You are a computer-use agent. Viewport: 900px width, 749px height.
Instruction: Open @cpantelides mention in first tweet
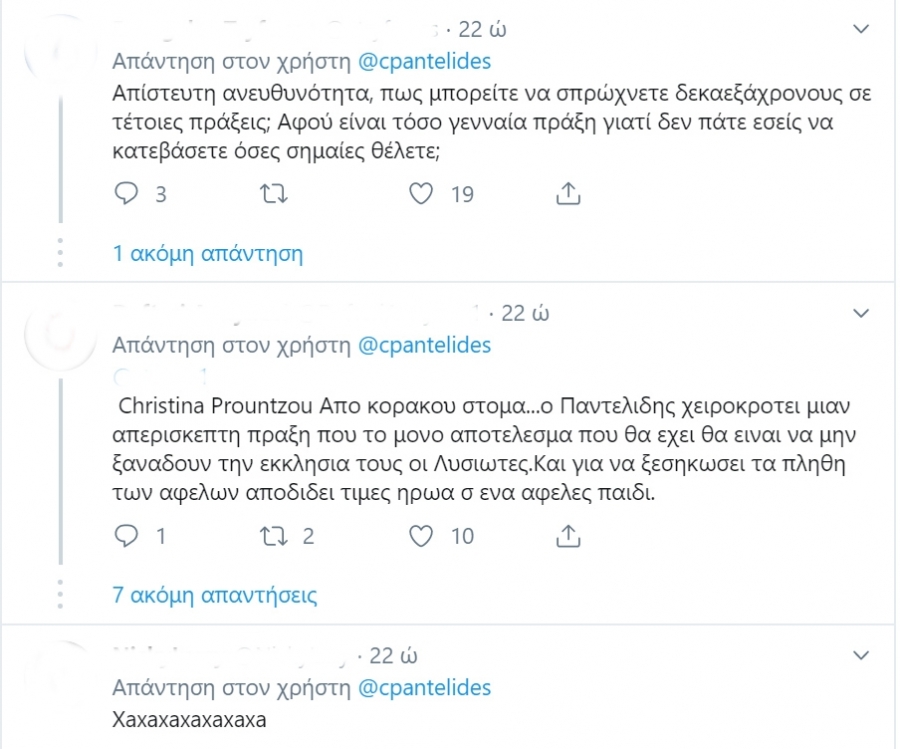click(x=425, y=61)
